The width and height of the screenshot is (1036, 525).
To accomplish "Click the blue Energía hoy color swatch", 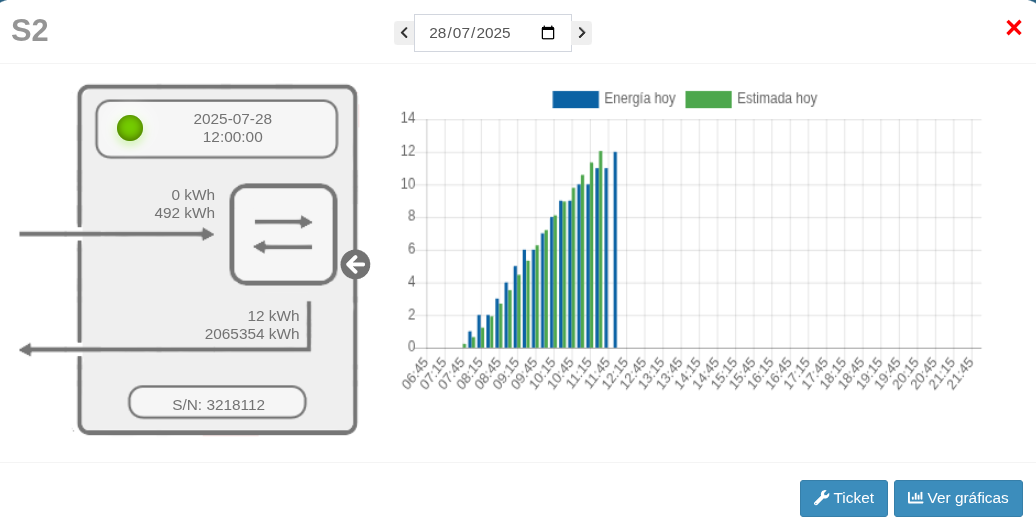I will (575, 99).
